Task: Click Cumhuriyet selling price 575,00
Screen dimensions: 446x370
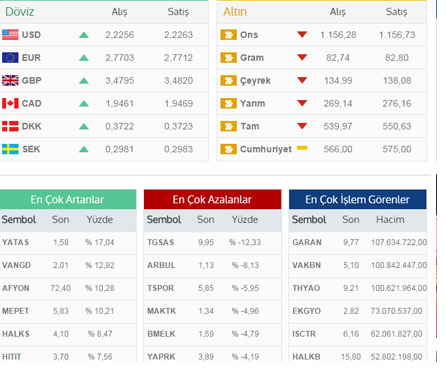Action: (397, 149)
